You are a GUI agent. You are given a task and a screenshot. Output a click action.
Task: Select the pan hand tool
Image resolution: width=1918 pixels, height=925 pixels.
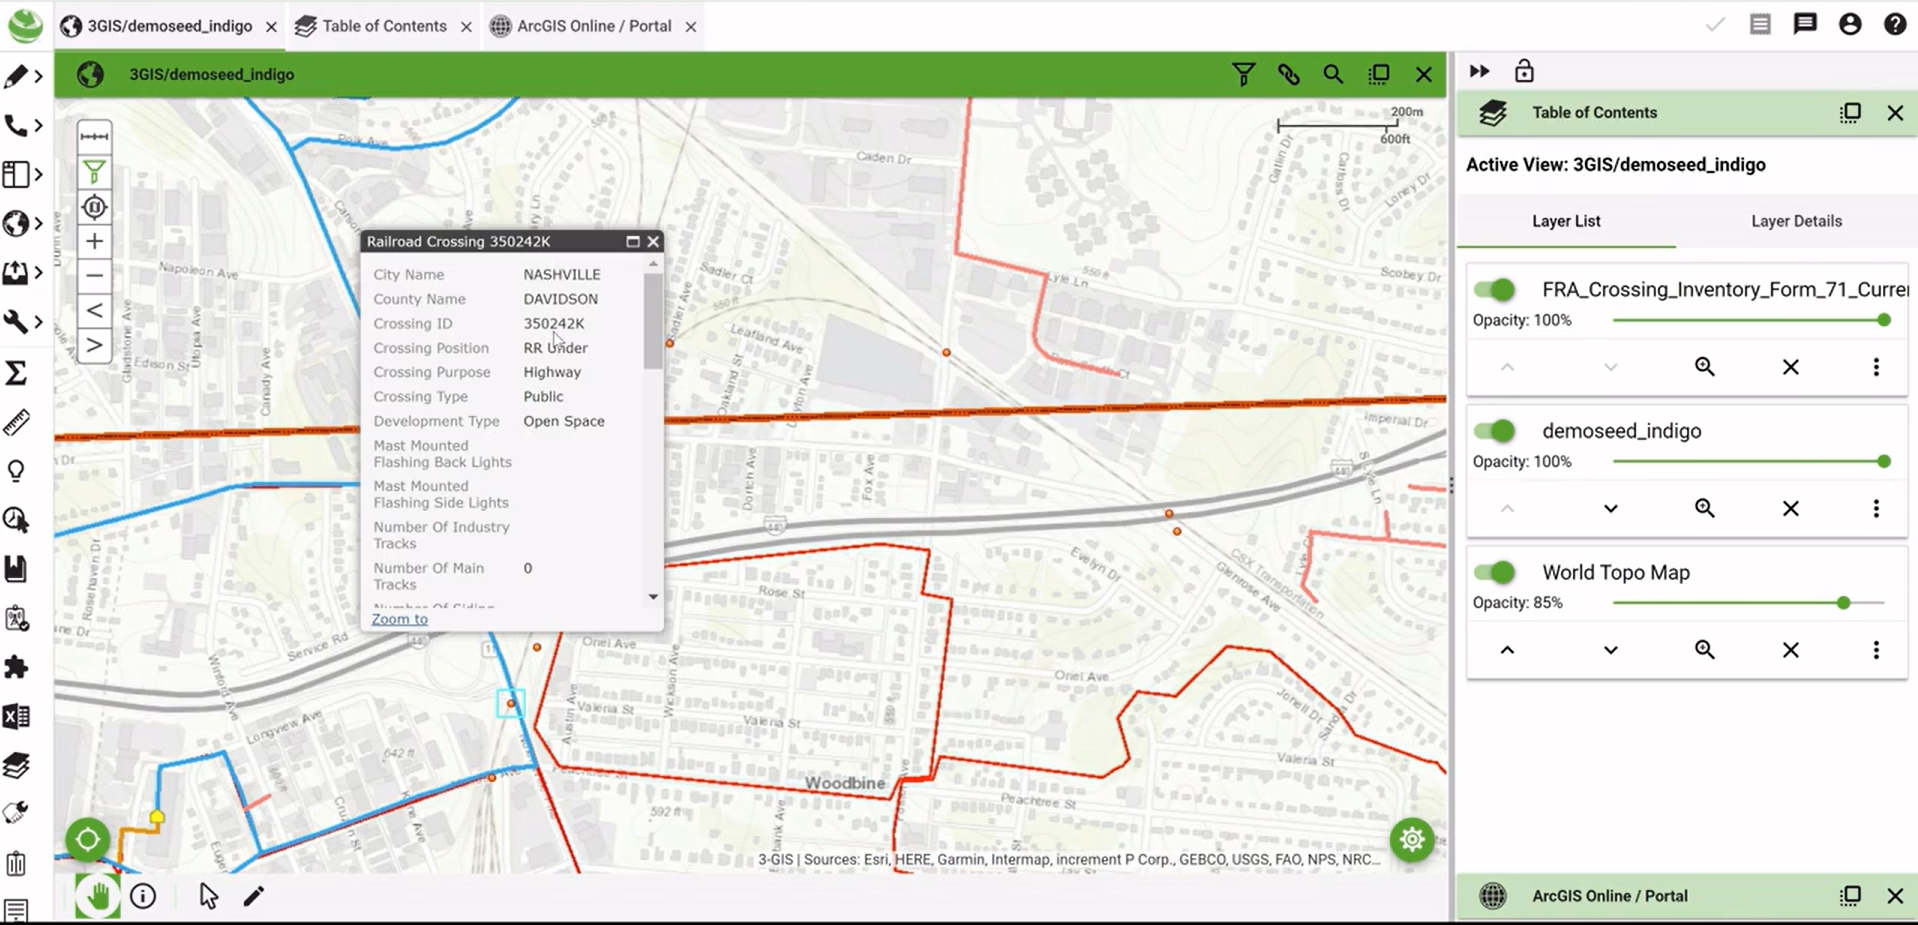98,896
